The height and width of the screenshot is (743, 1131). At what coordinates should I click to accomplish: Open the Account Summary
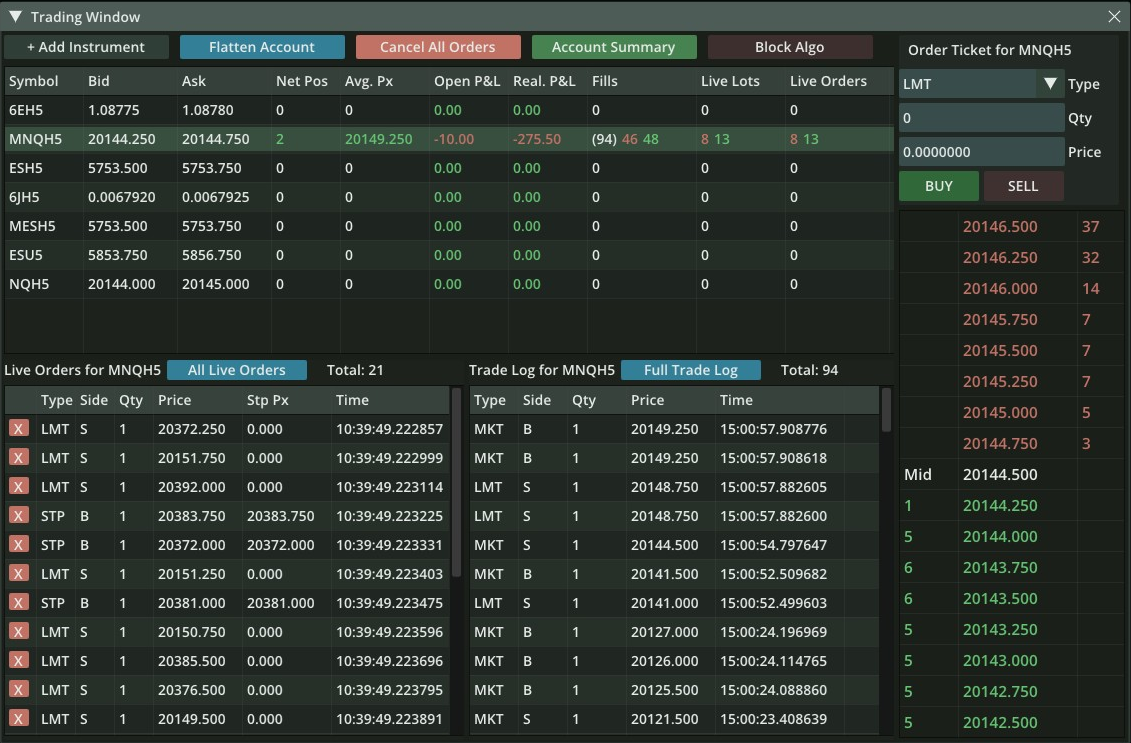614,46
